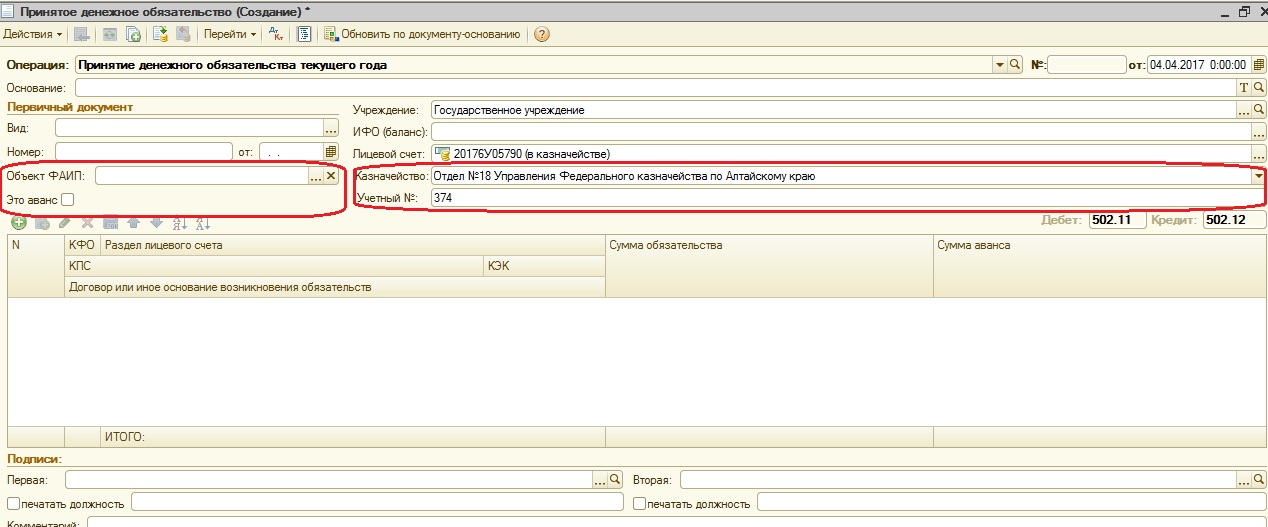Open the Действия menu
Image resolution: width=1268 pixels, height=527 pixels.
point(33,34)
